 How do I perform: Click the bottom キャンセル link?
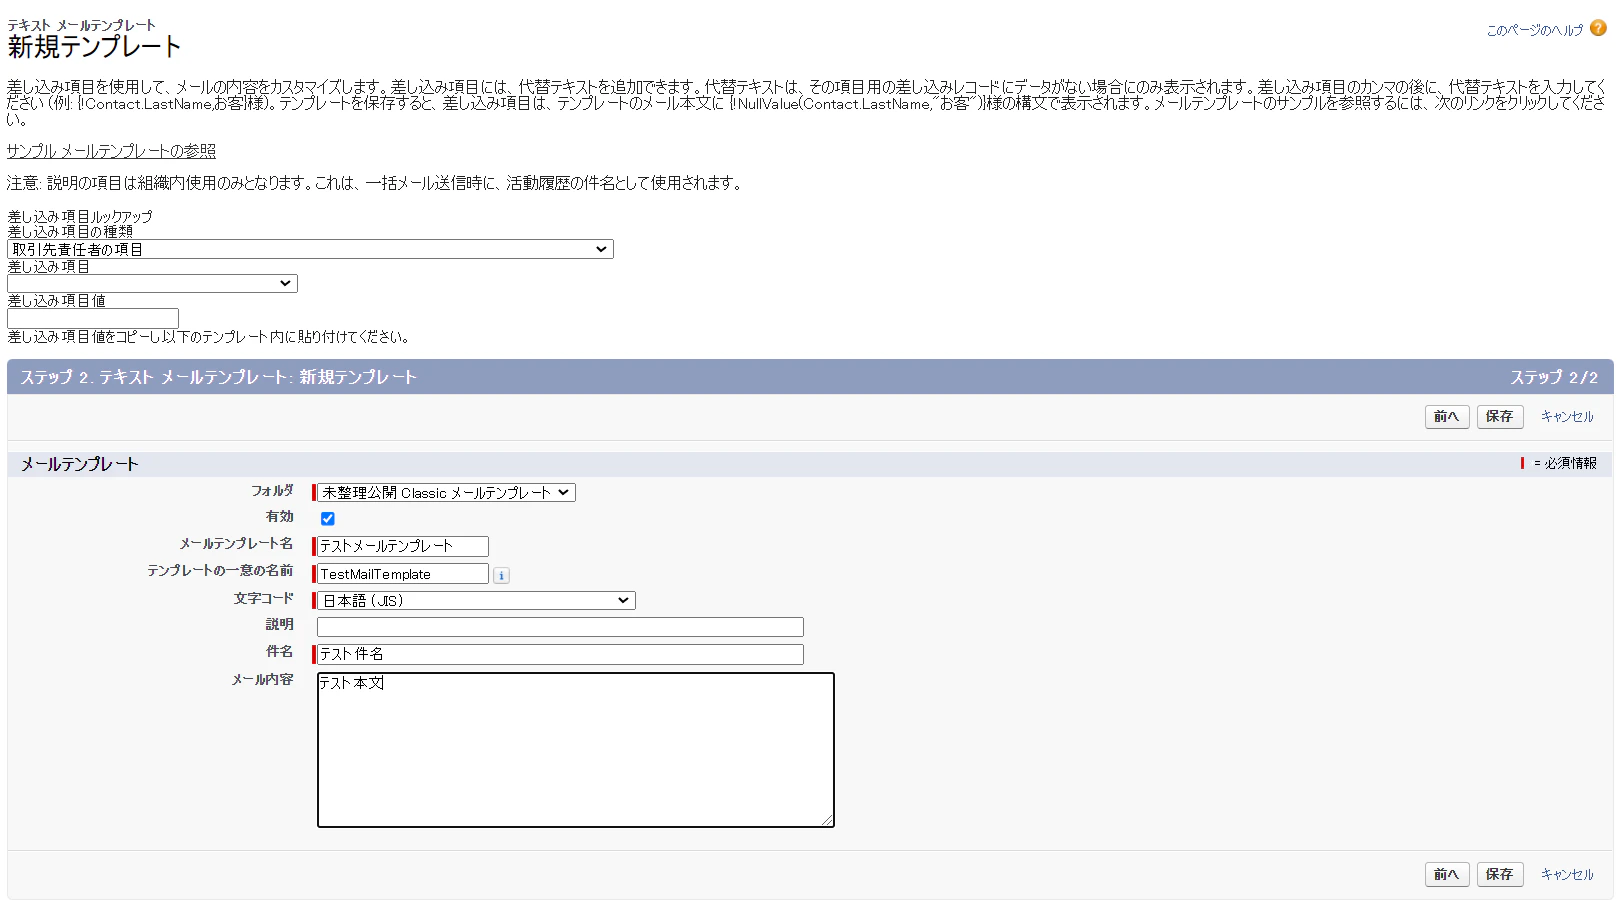[x=1567, y=874]
